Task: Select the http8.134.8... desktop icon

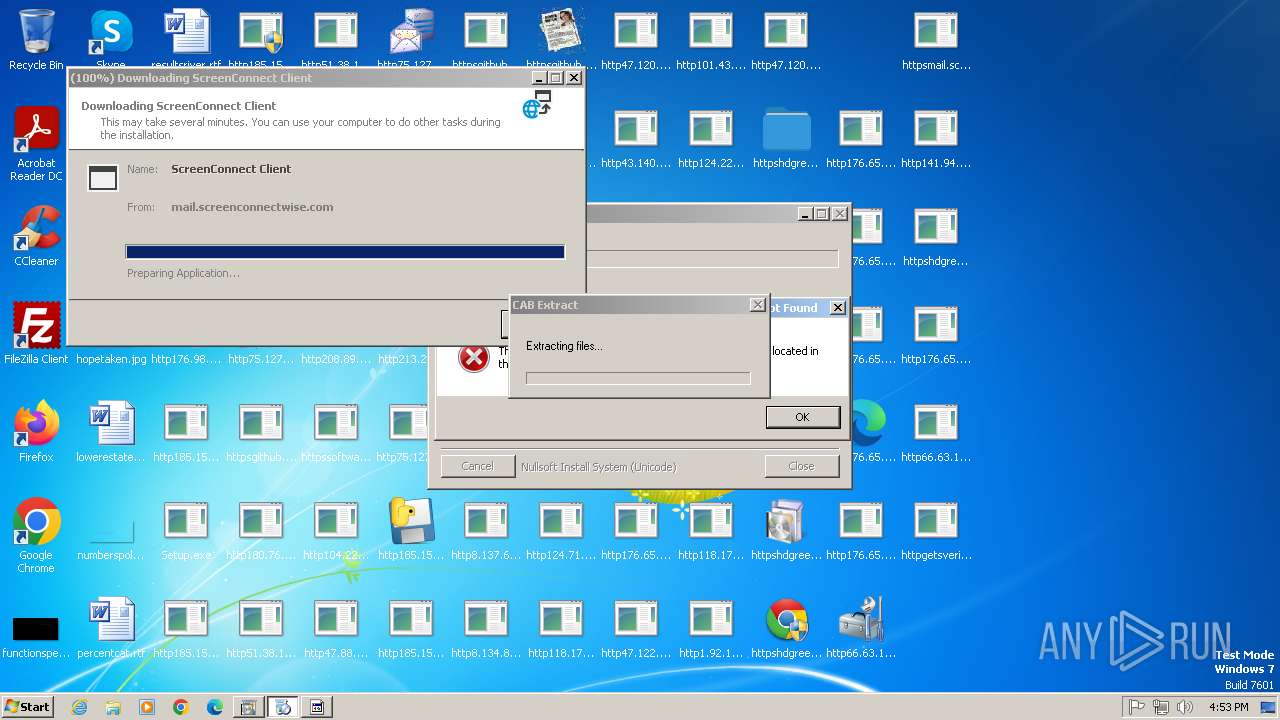Action: click(486, 628)
